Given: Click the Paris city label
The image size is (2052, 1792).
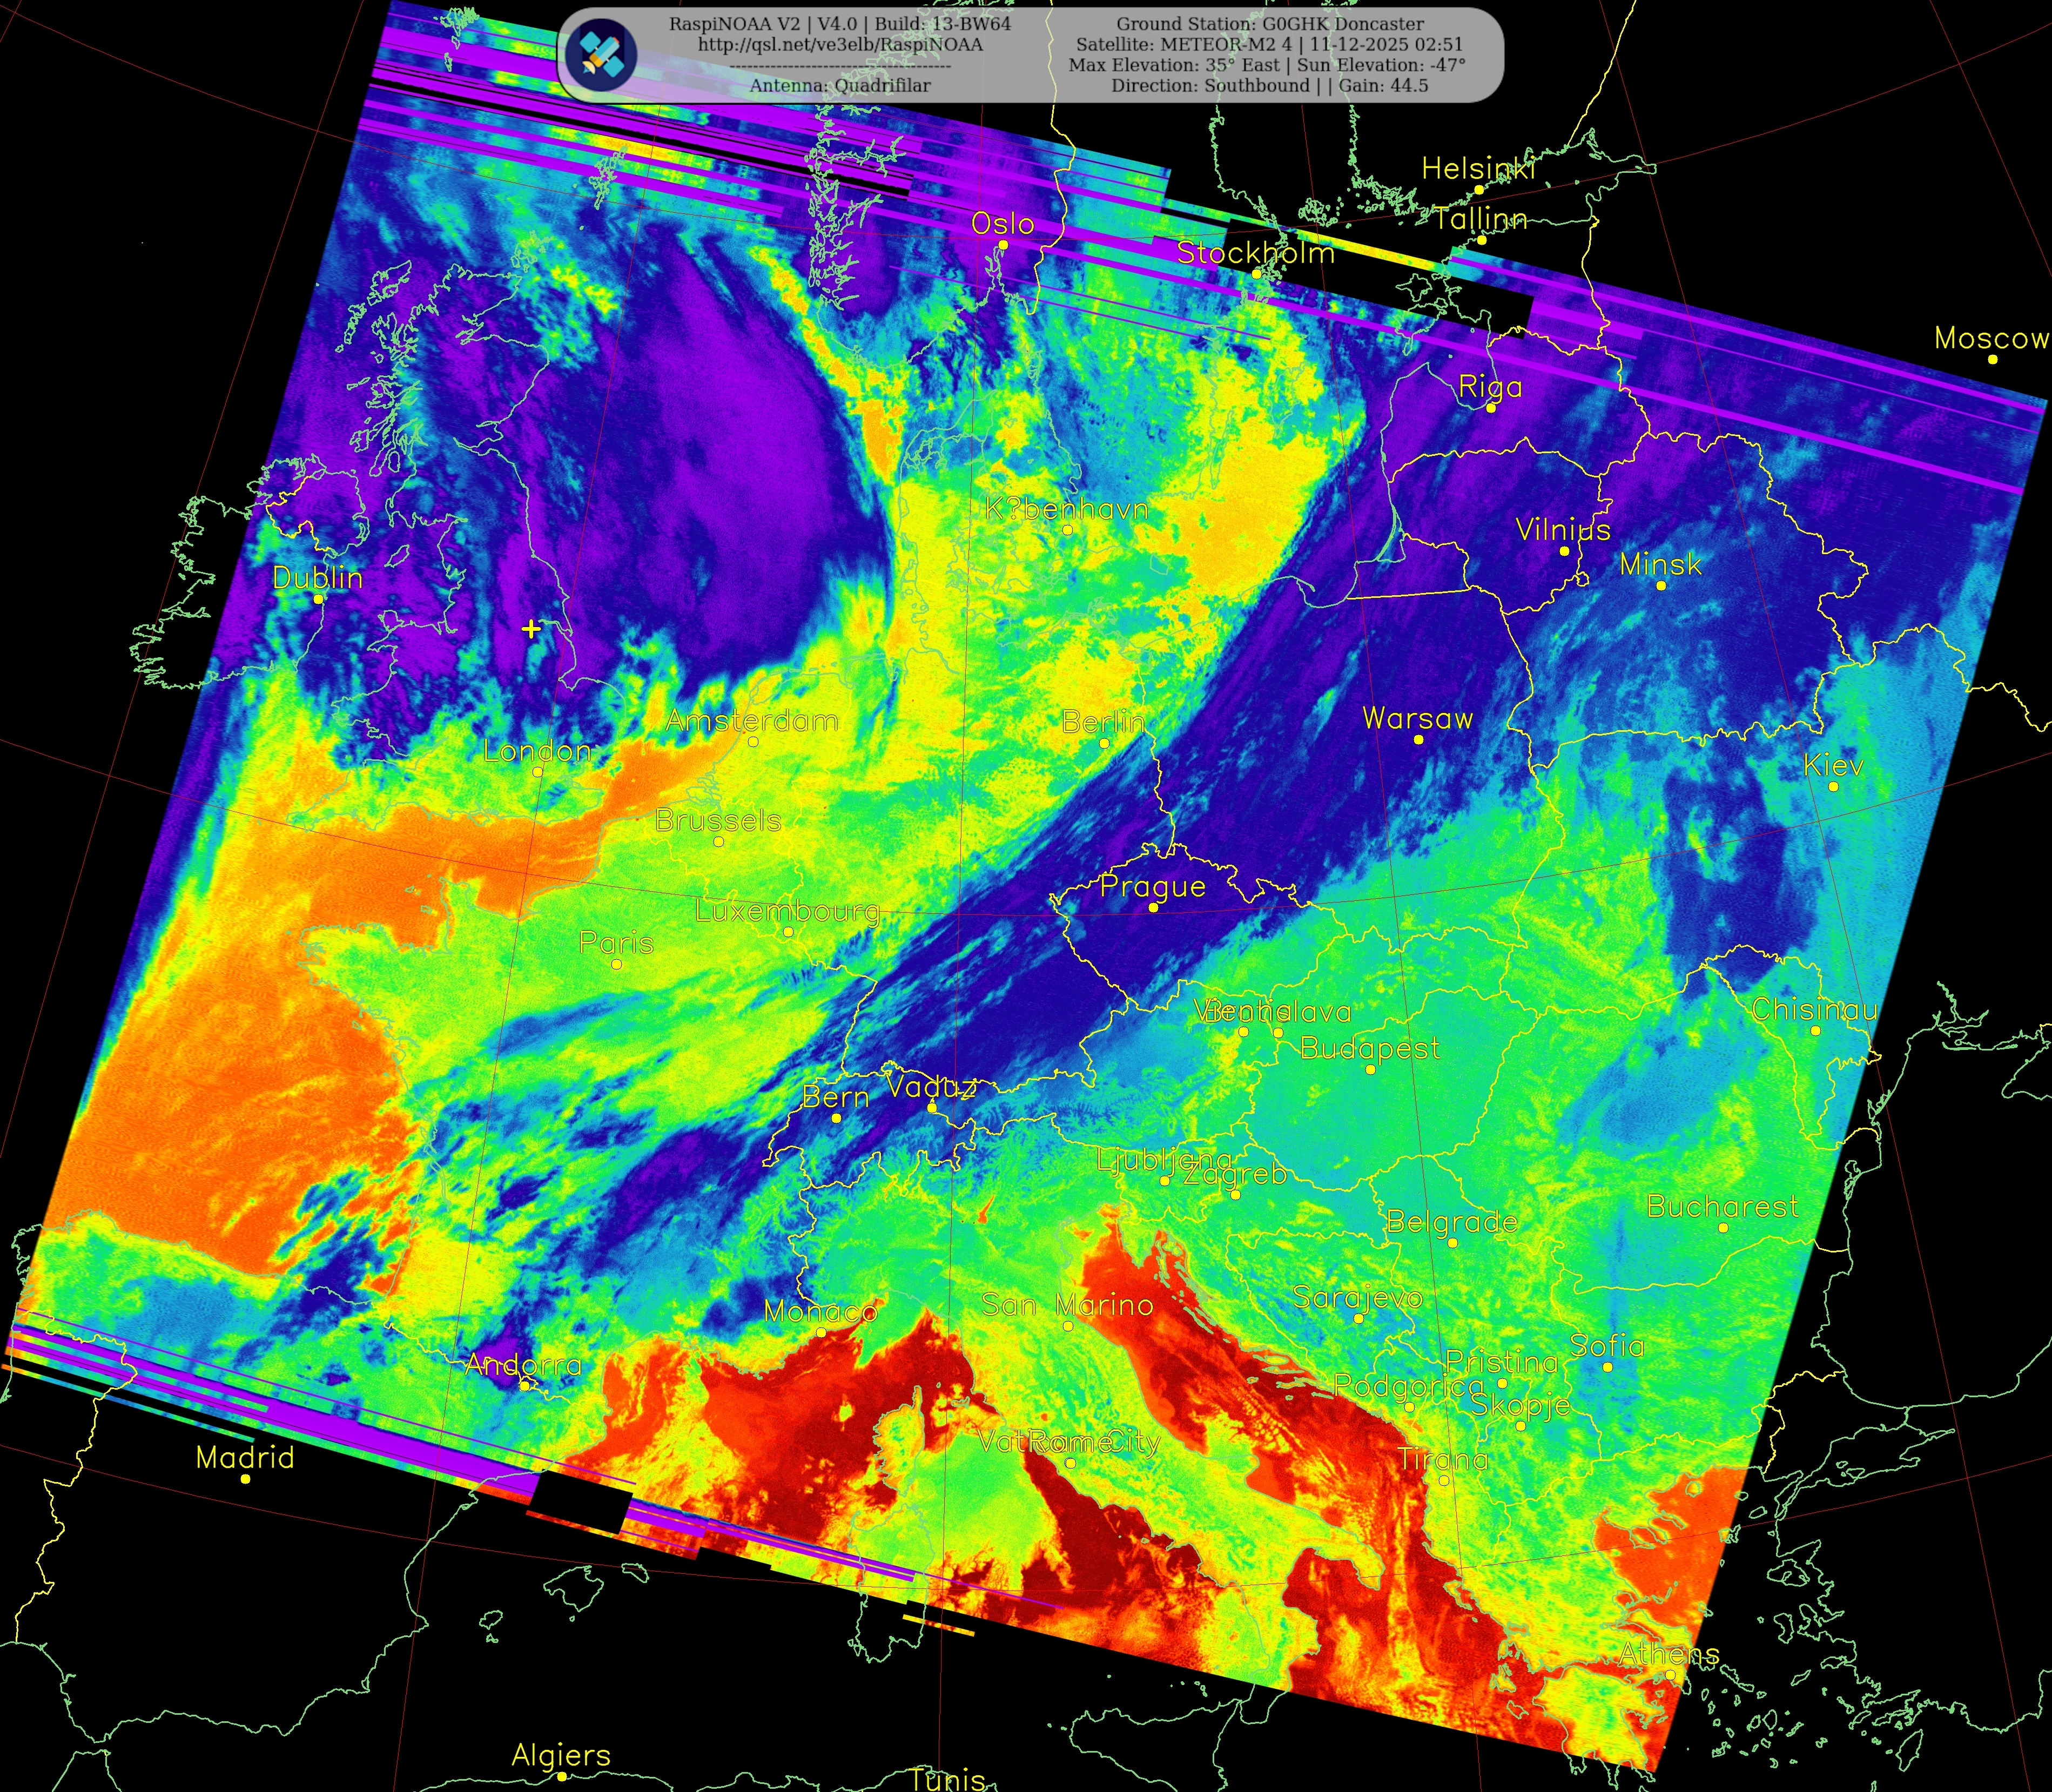Looking at the screenshot, I should (x=616, y=943).
